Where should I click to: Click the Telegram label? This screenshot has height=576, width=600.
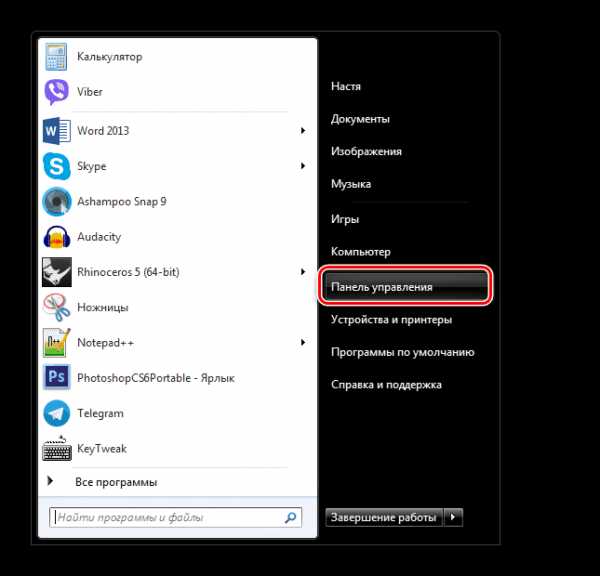pos(100,413)
